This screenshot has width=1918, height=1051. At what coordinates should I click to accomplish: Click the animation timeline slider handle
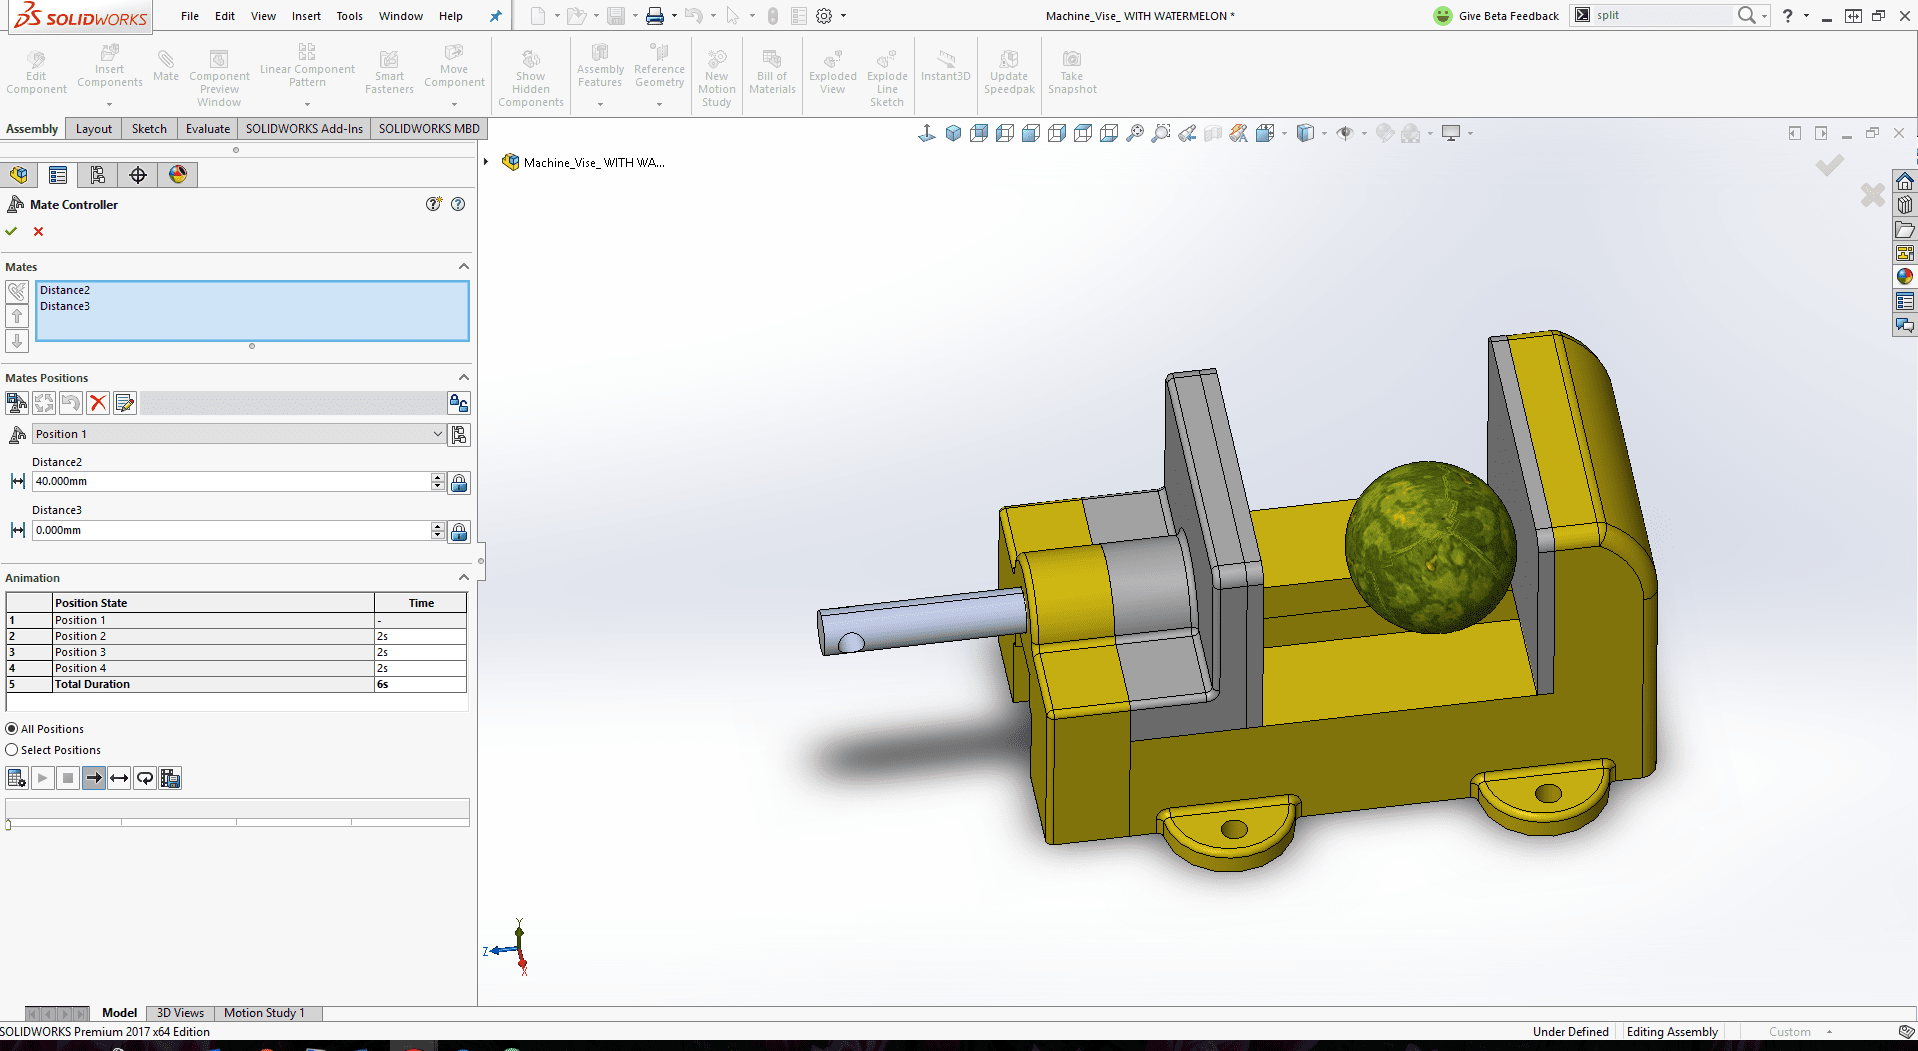(9, 824)
